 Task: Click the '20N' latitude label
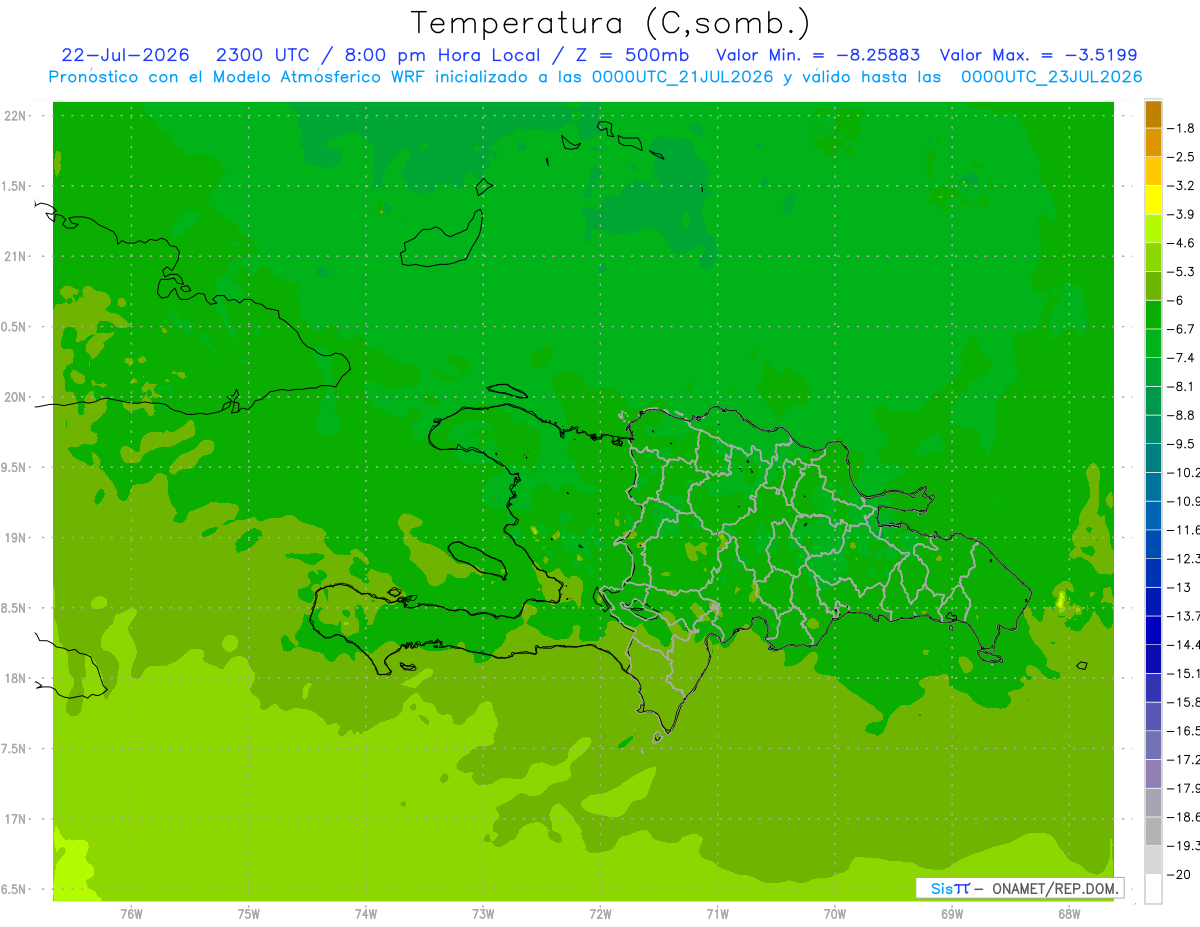pyautogui.click(x=15, y=397)
